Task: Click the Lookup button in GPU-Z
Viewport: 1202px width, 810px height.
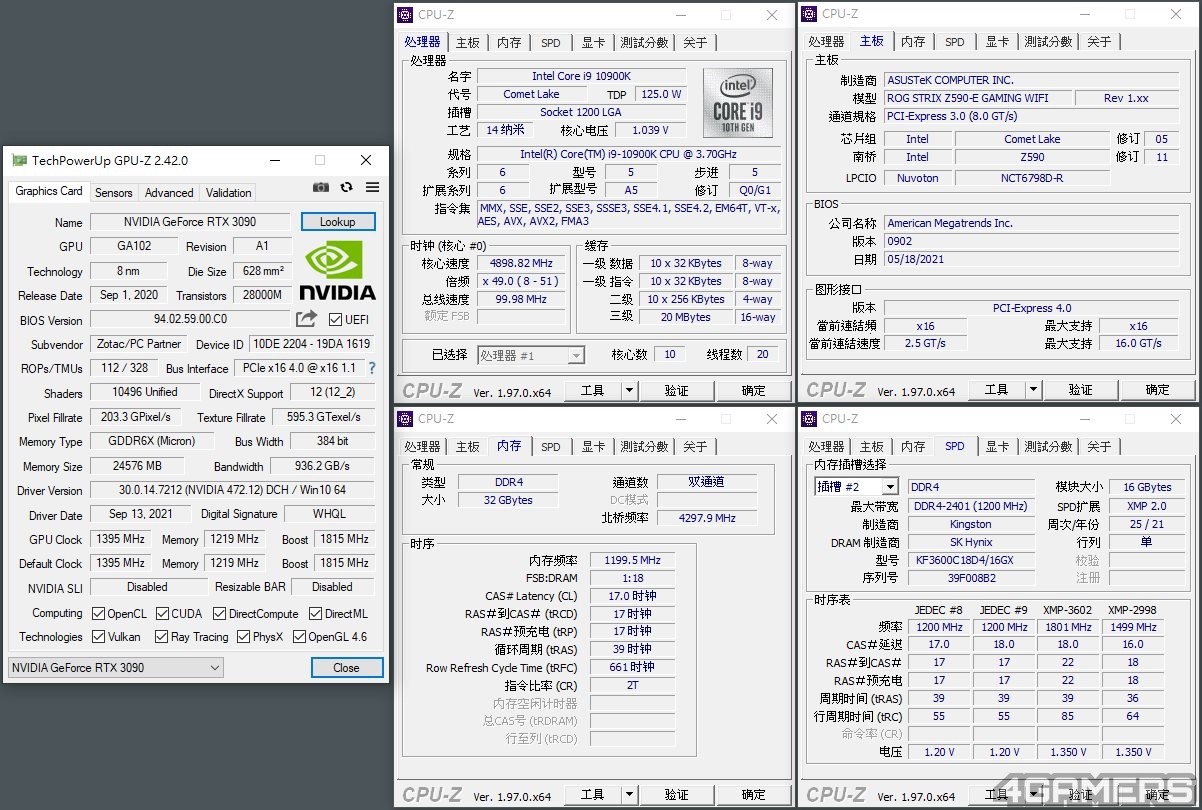Action: point(338,222)
